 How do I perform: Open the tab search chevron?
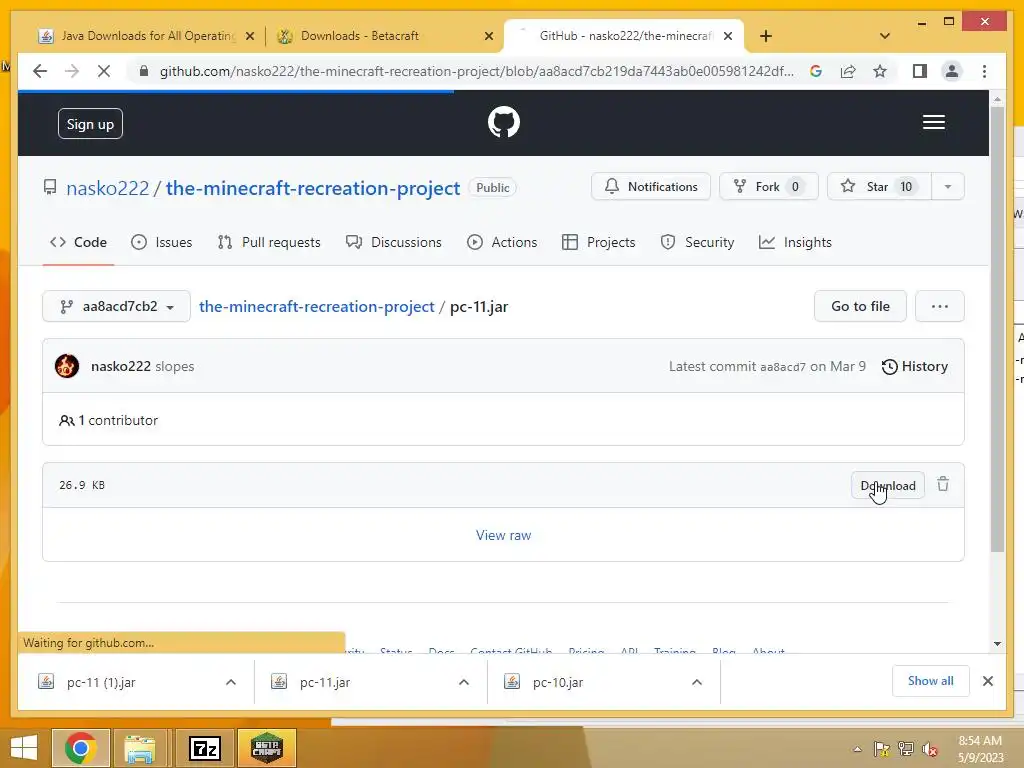pyautogui.click(x=885, y=36)
